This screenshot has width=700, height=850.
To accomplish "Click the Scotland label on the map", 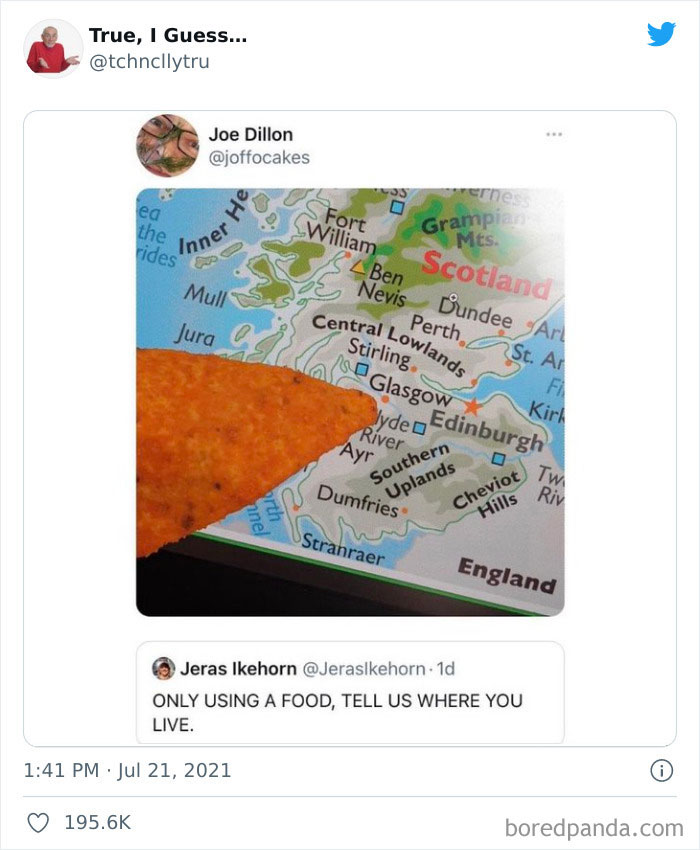I will (x=486, y=275).
